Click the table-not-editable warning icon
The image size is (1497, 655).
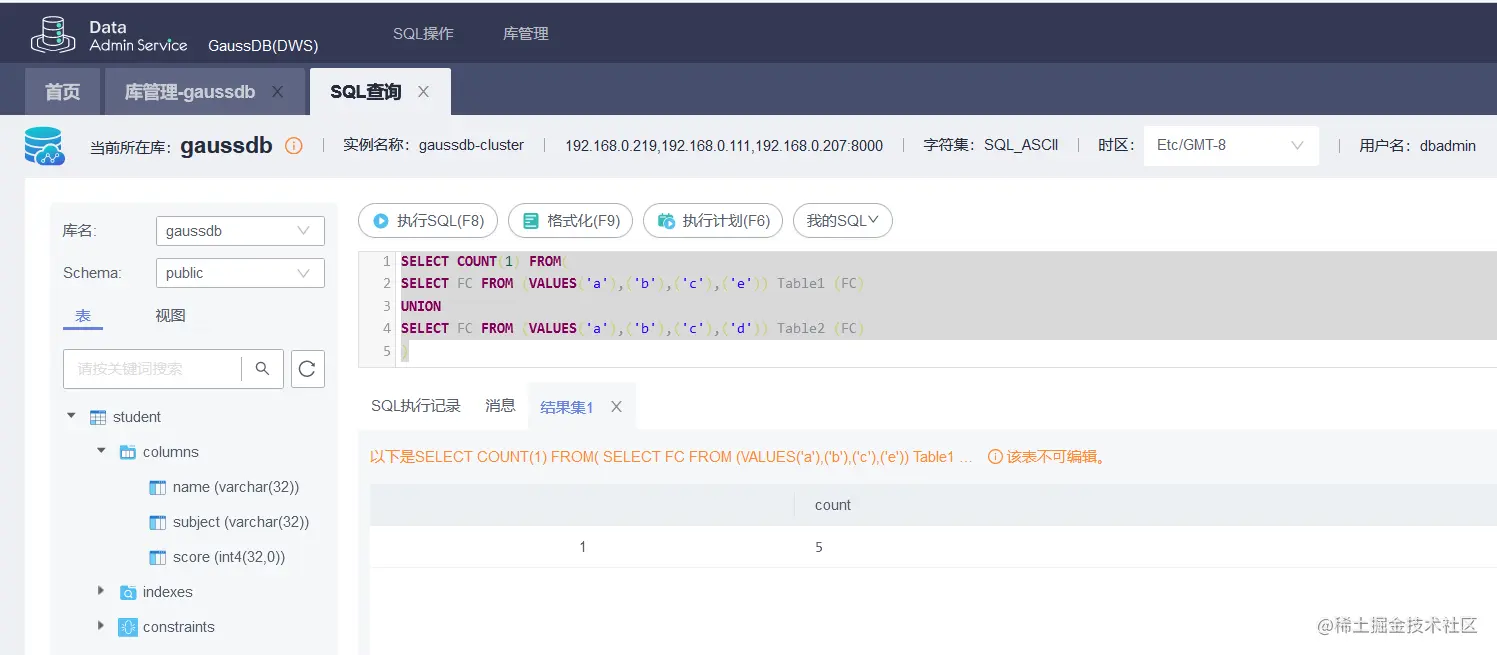[995, 457]
